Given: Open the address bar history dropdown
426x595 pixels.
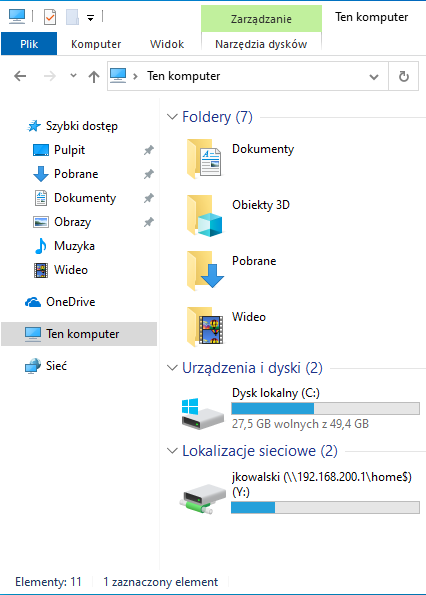Looking at the screenshot, I should click(x=374, y=77).
